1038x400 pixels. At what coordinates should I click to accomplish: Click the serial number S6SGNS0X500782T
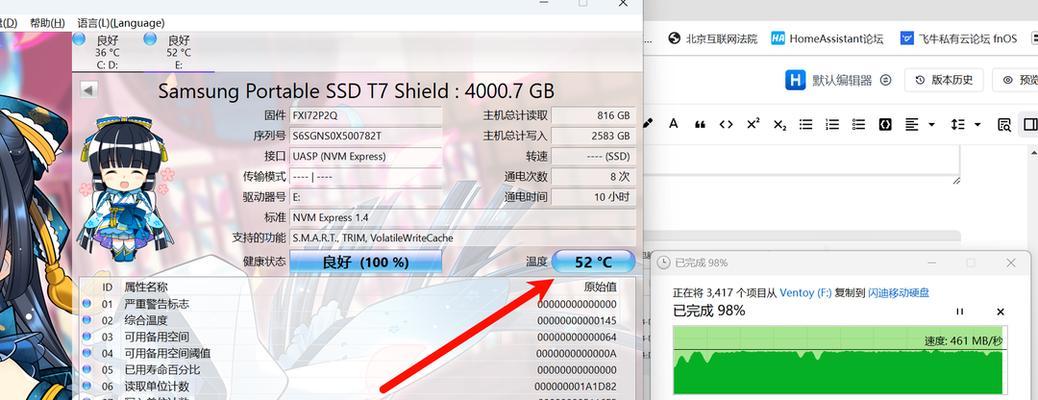pos(366,136)
